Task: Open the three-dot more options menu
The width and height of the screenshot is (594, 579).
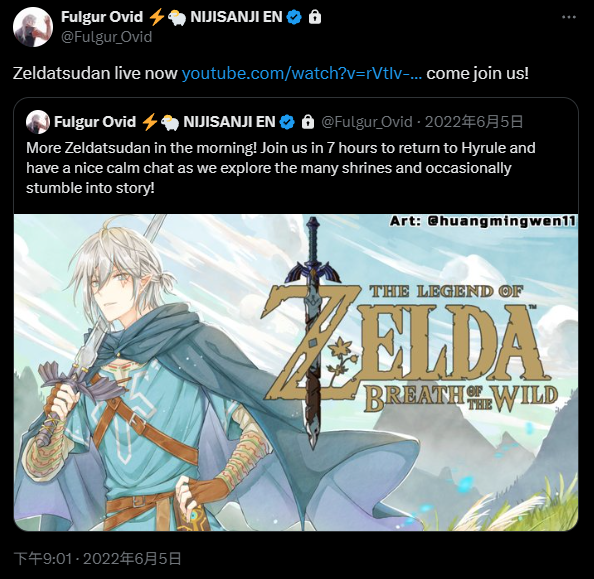Action: (x=569, y=17)
